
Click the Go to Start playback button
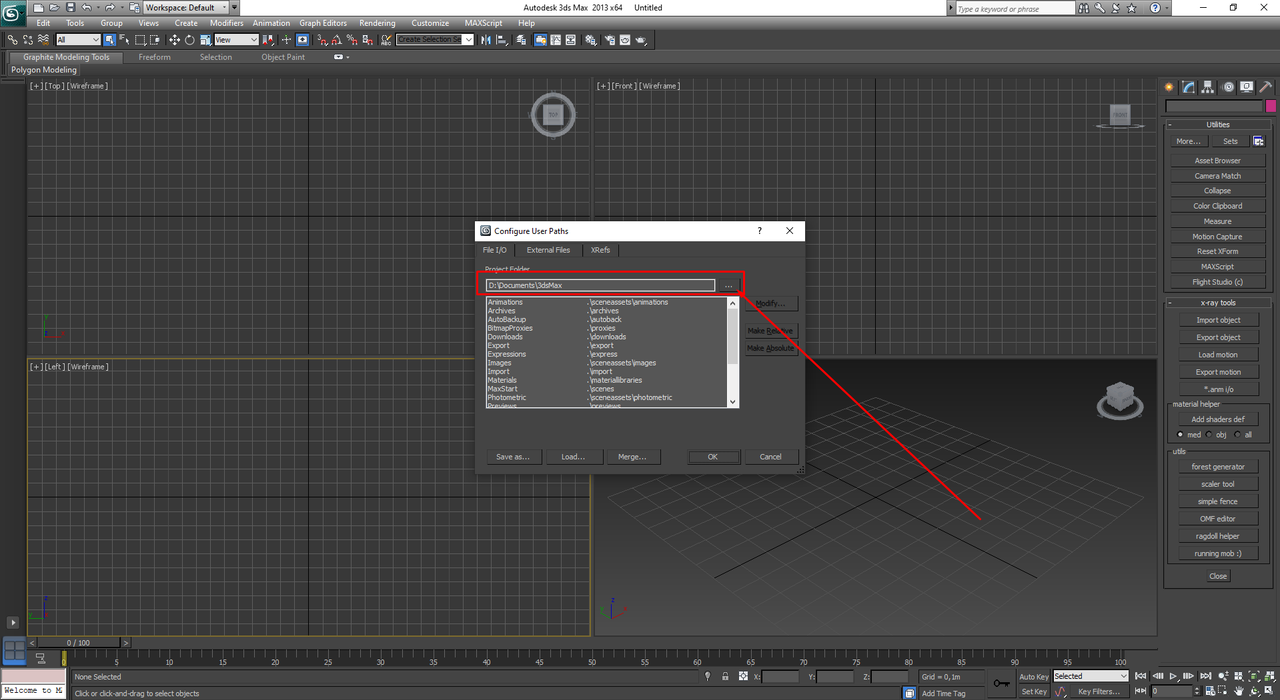pos(1140,676)
